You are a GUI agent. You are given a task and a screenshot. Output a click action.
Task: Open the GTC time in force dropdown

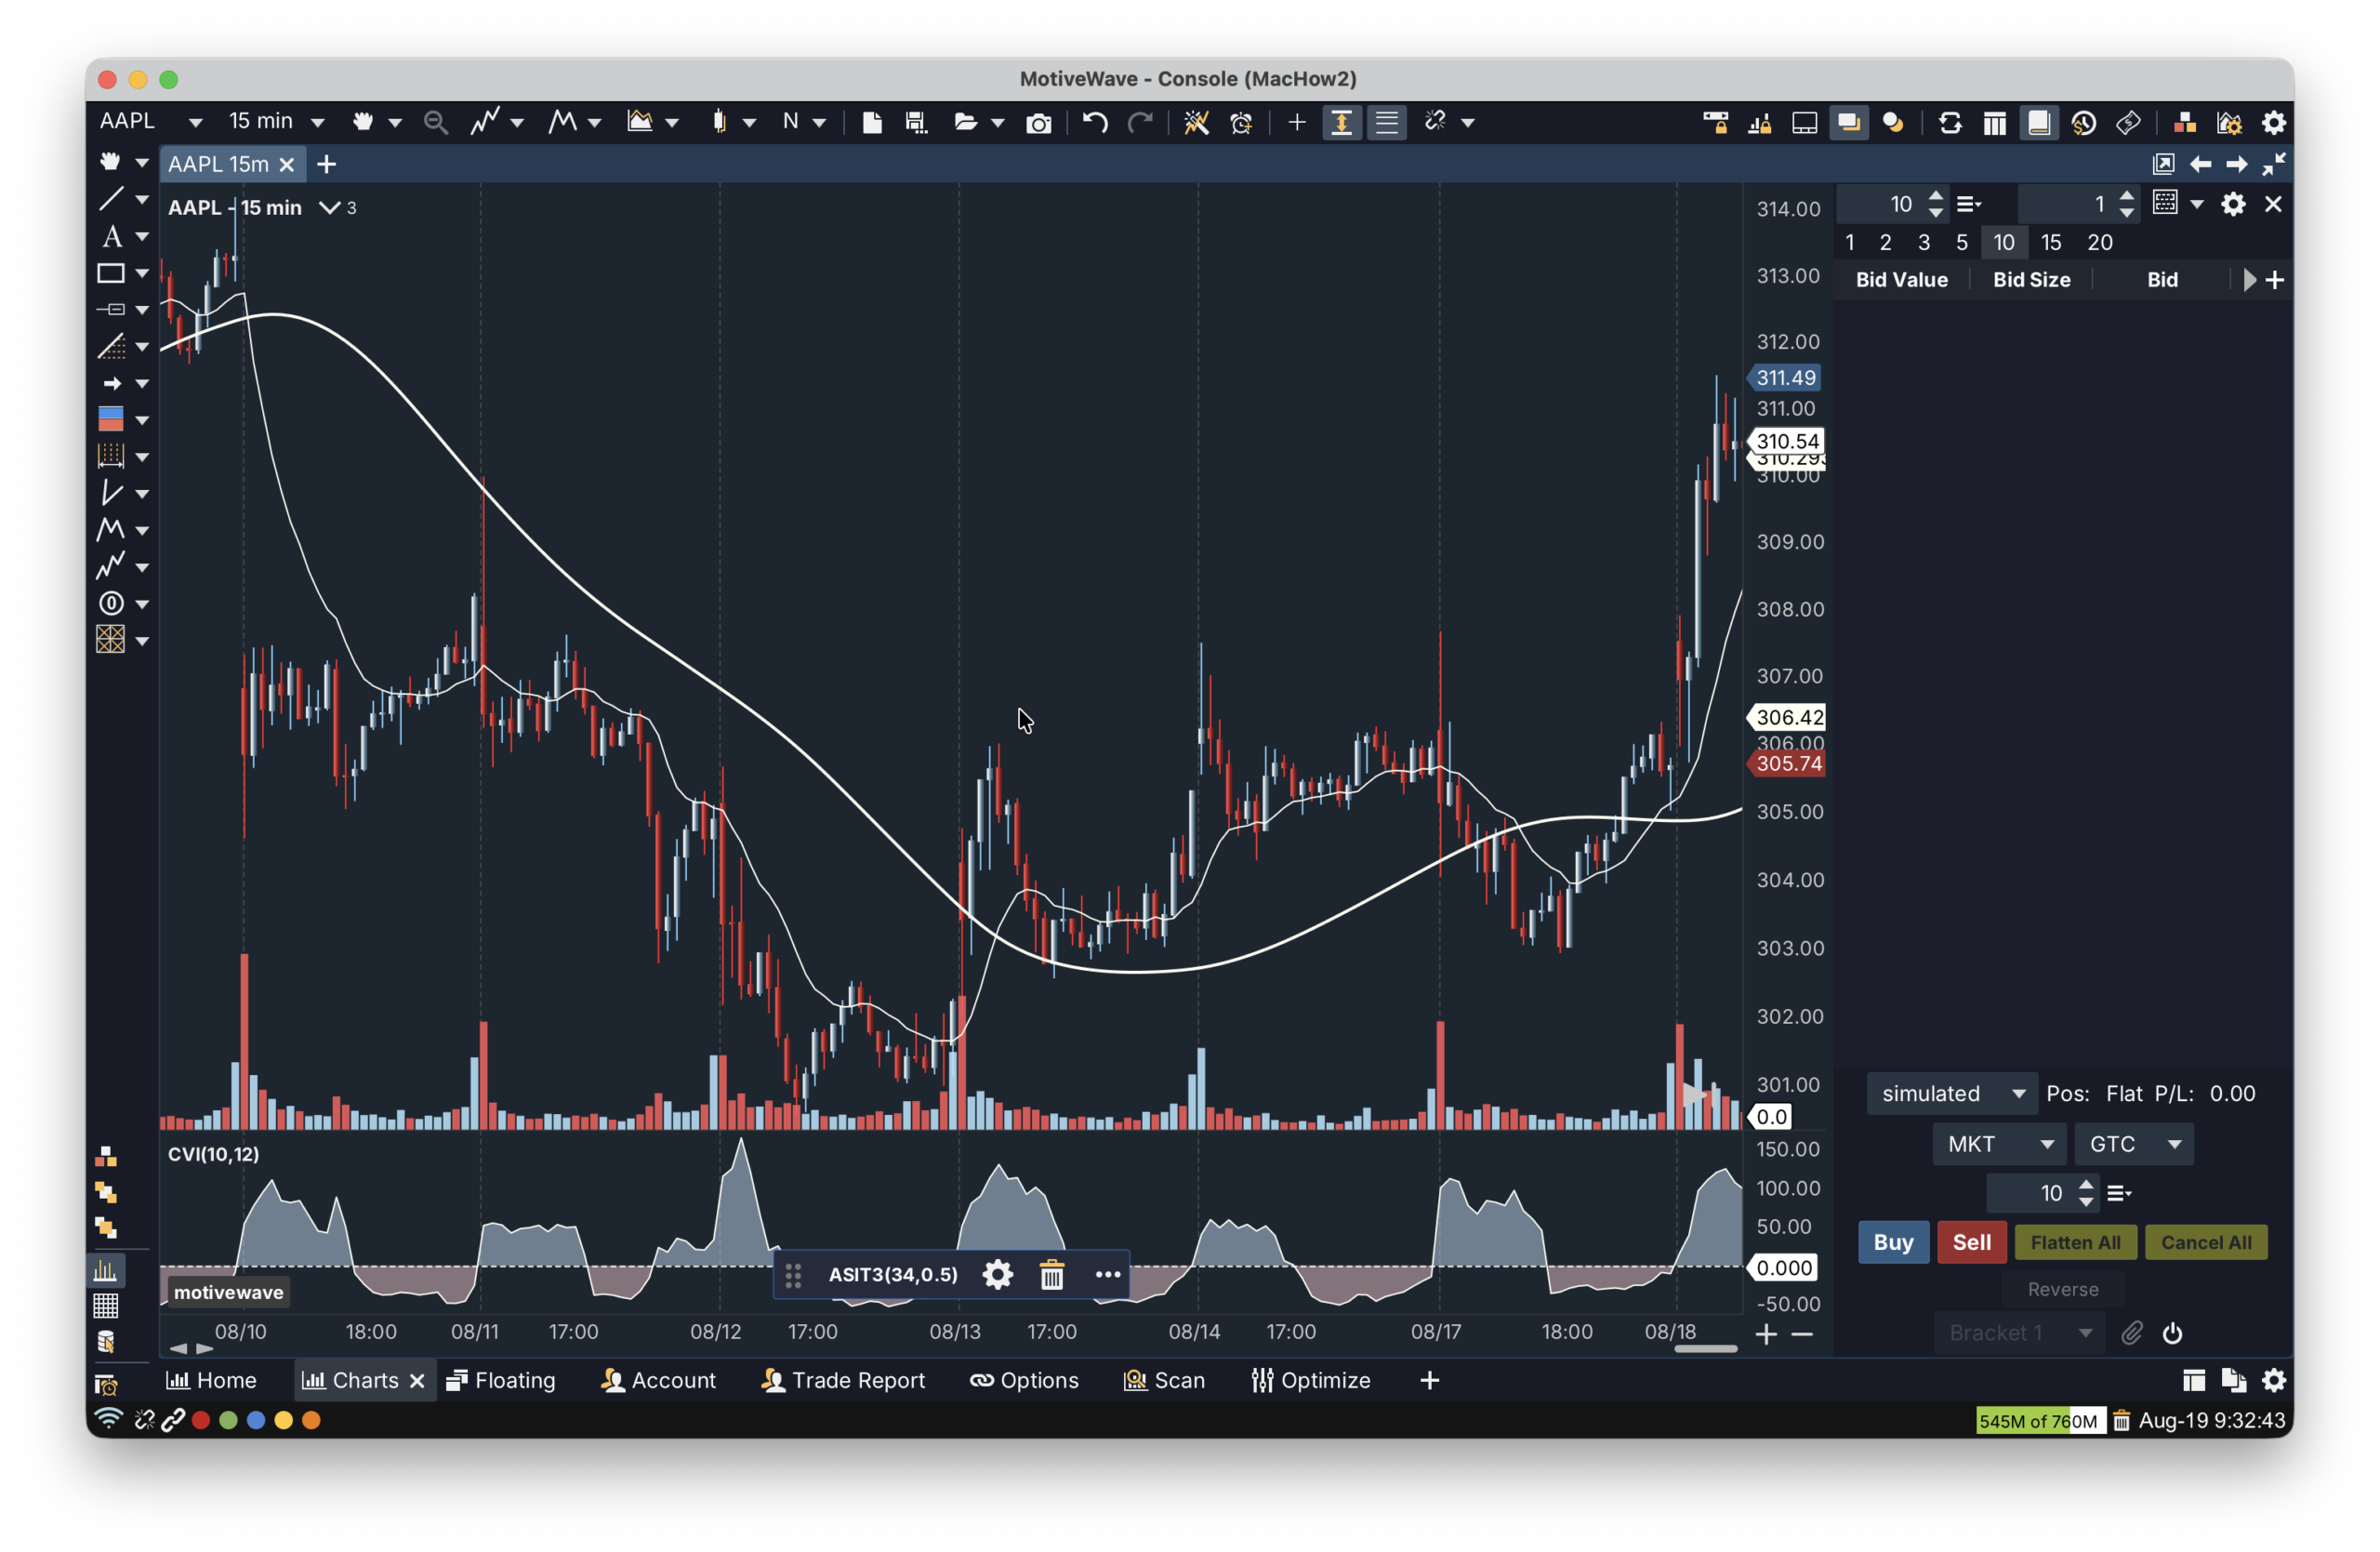(x=2133, y=1144)
